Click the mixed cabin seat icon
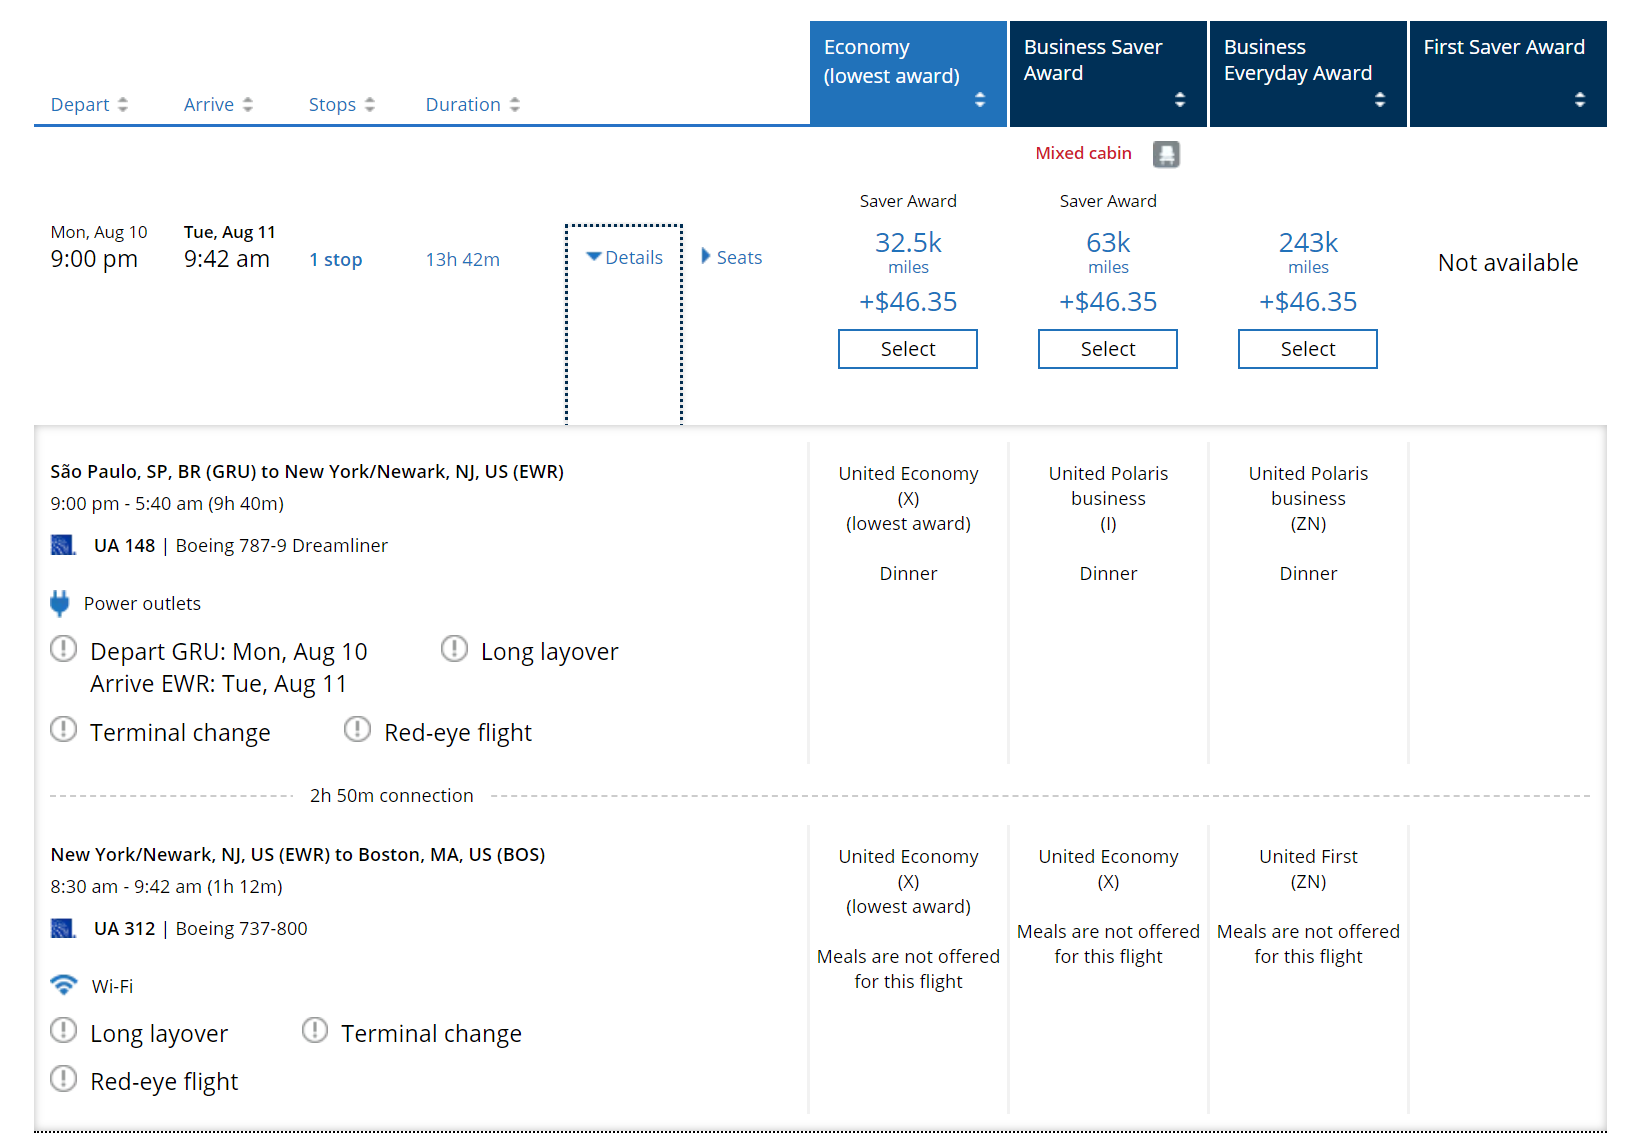Screen dimensions: 1634x1141 click(1166, 154)
